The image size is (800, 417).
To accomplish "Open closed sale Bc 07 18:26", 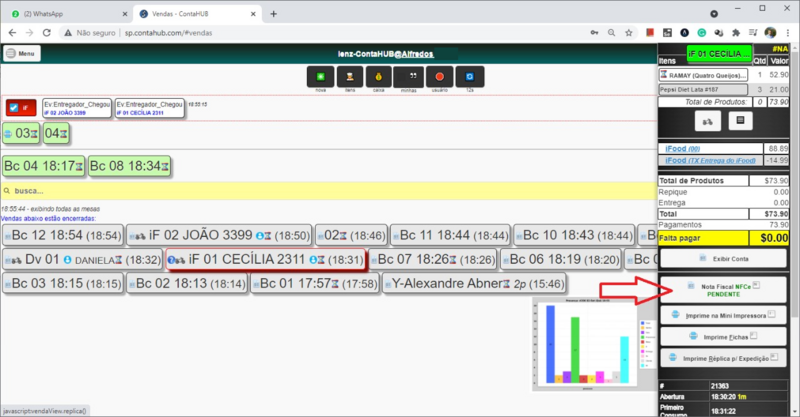I will click(x=433, y=259).
